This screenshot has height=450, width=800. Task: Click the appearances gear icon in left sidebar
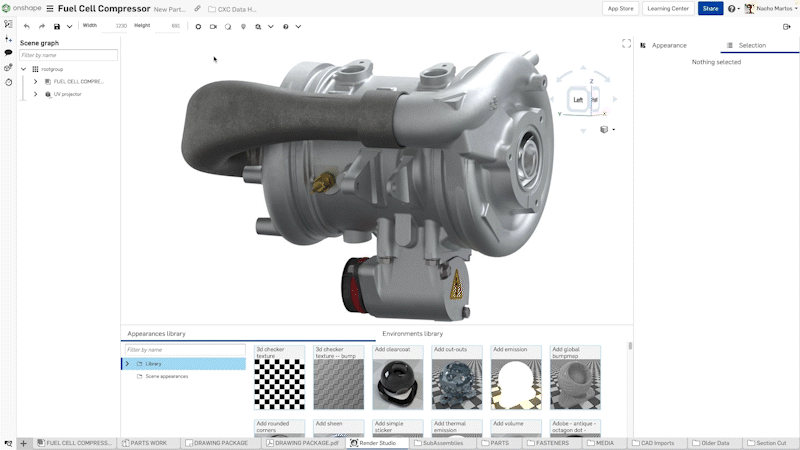click(x=8, y=67)
